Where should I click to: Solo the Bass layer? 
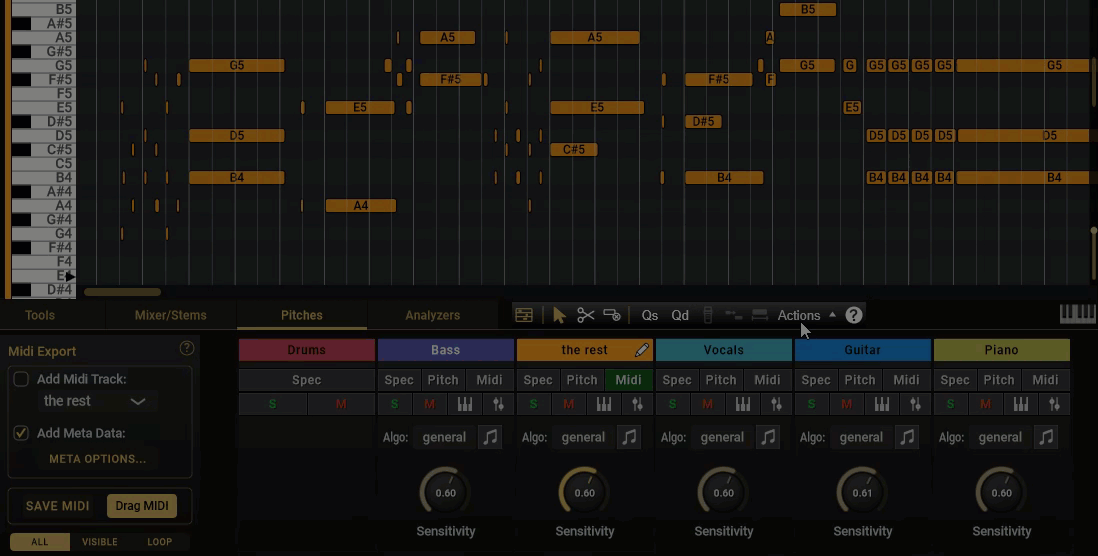[x=394, y=404]
